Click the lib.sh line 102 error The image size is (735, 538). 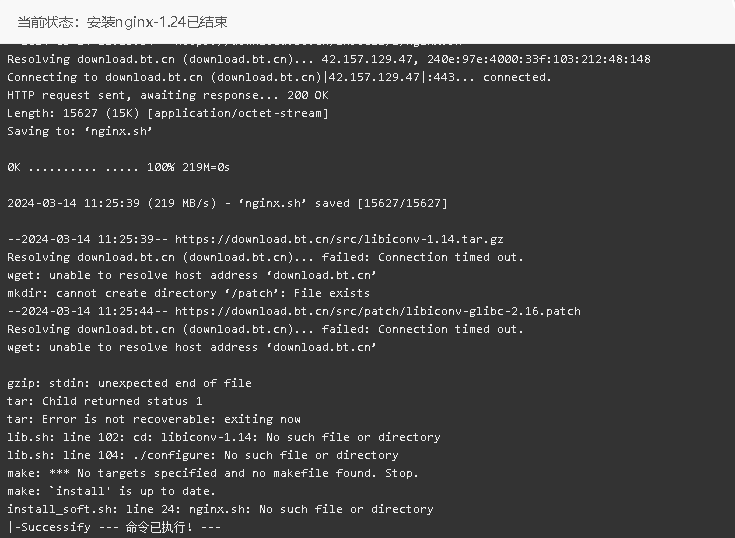coord(224,437)
